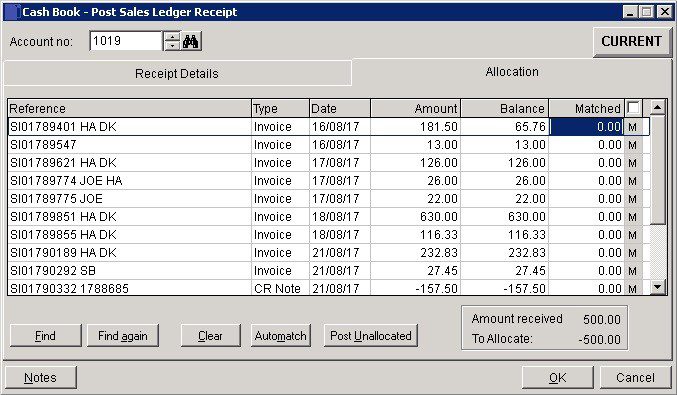Increase account number with up spinner arrow
Screen dimensions: 677x395
[x=172, y=37]
